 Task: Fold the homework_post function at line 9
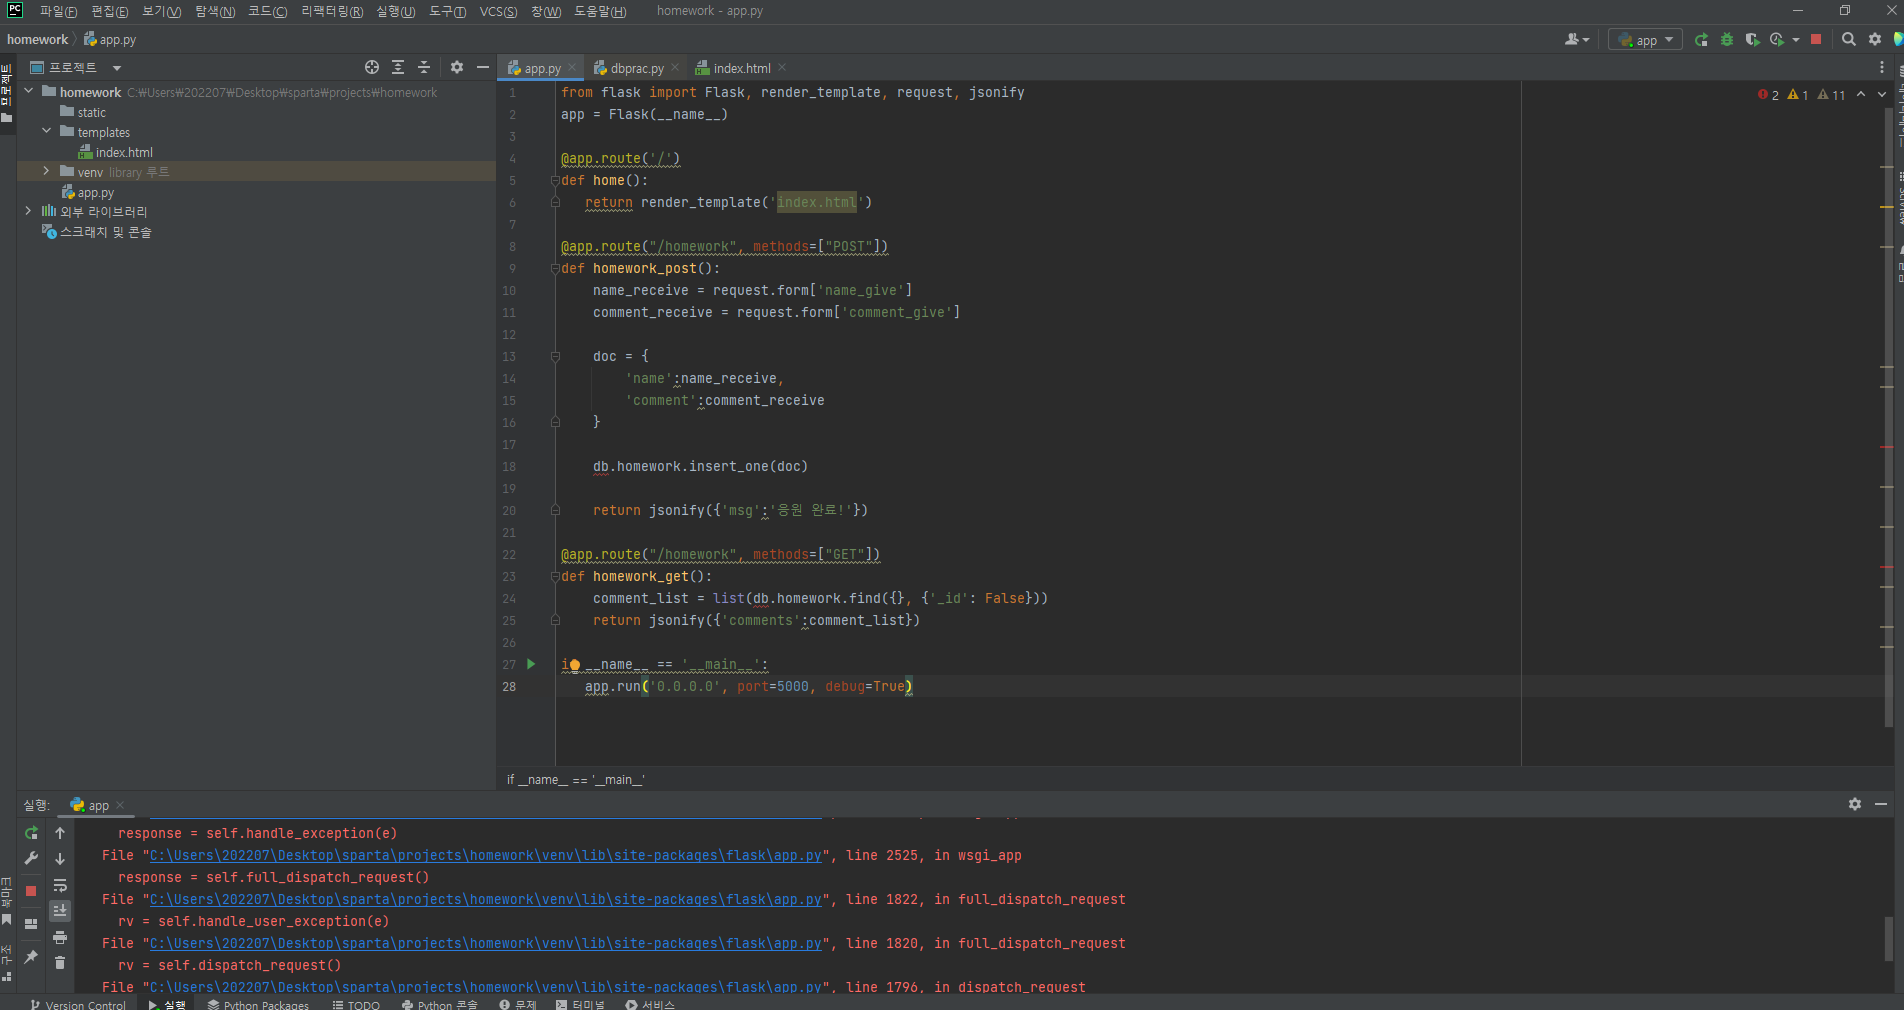click(x=554, y=268)
